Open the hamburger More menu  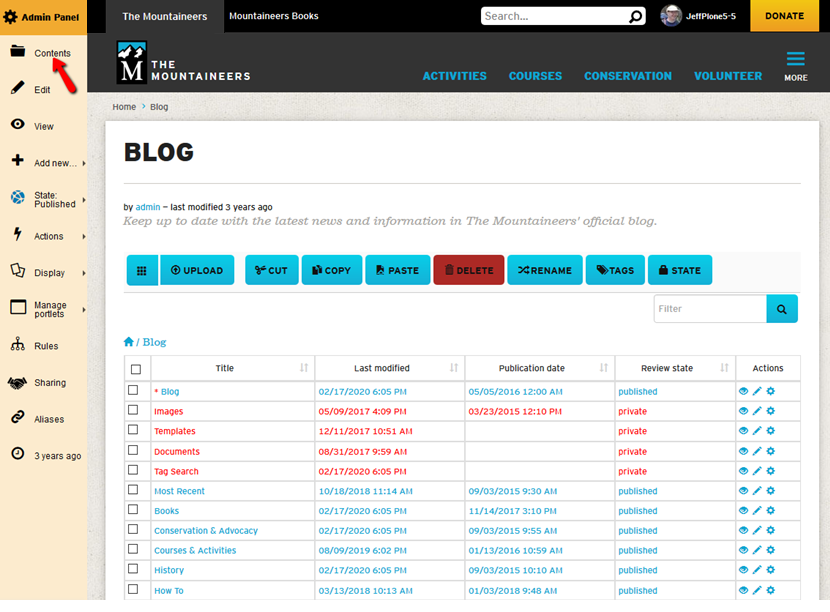tap(795, 64)
